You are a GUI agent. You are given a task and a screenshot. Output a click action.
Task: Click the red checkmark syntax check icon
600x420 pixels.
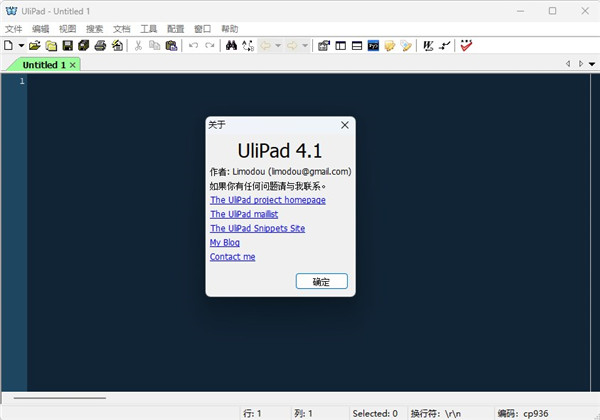[x=466, y=46]
